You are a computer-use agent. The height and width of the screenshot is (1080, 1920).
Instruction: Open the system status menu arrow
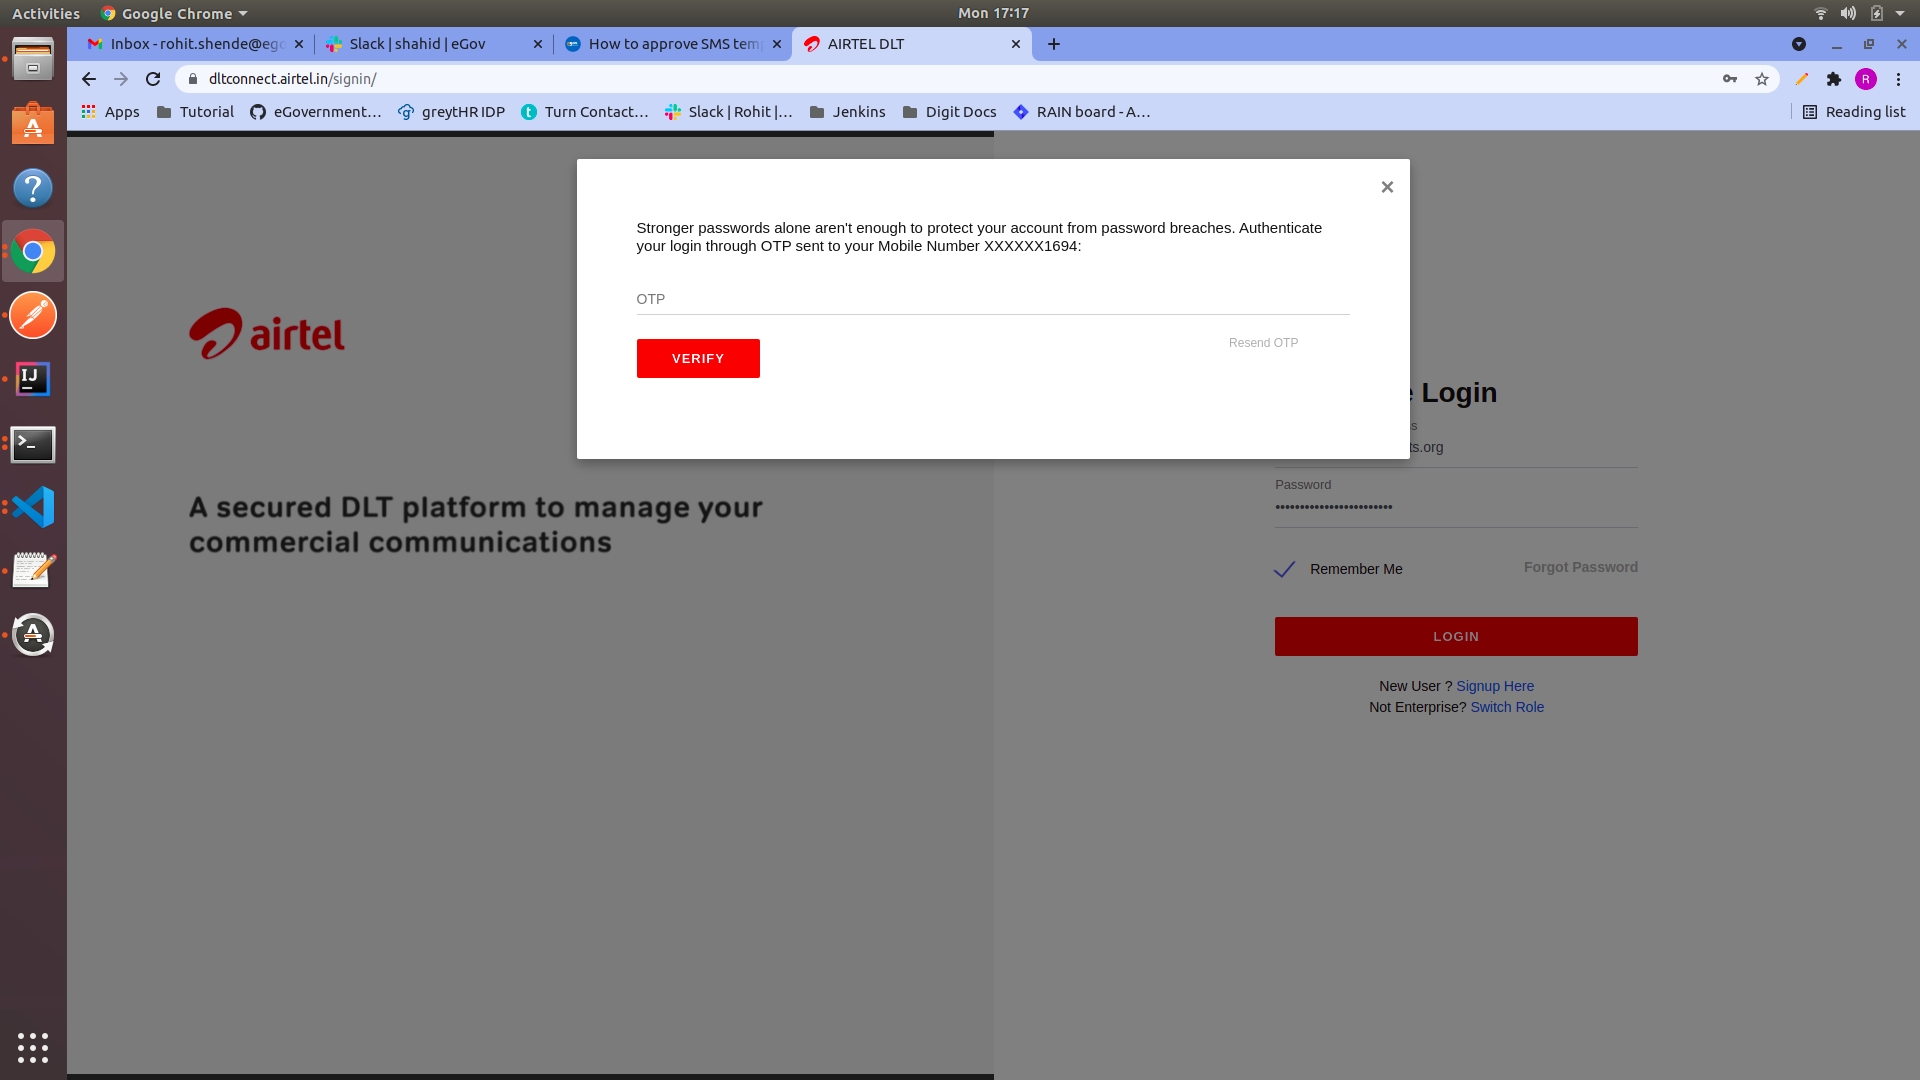[1899, 13]
